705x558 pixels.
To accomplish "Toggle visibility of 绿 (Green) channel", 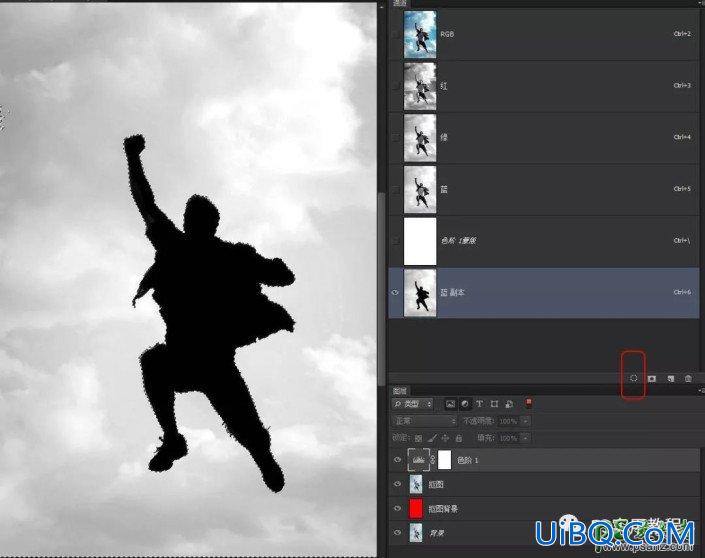I will tap(396, 137).
